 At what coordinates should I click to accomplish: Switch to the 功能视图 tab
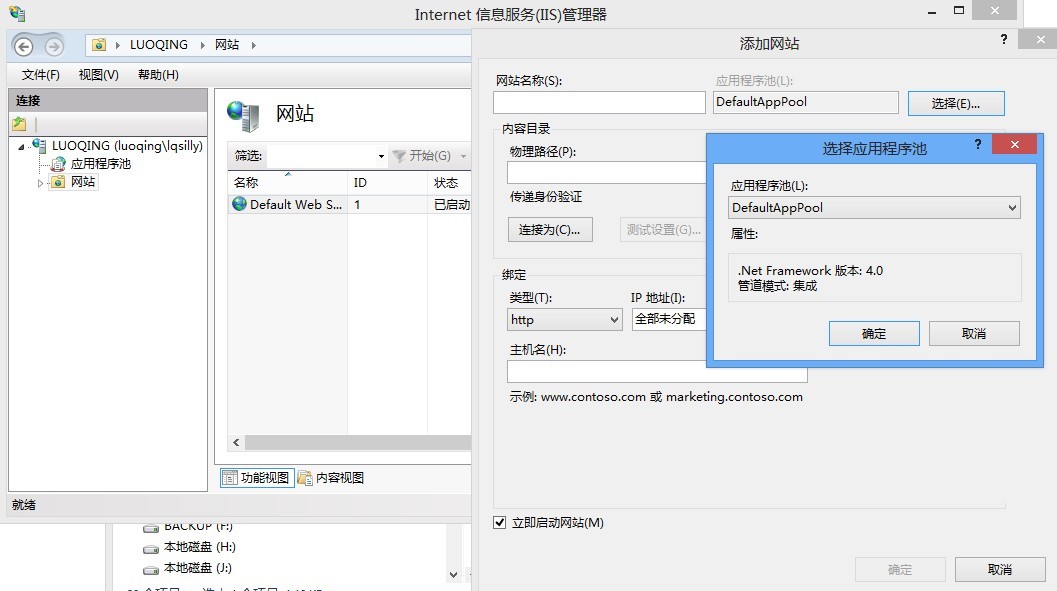pyautogui.click(x=257, y=478)
